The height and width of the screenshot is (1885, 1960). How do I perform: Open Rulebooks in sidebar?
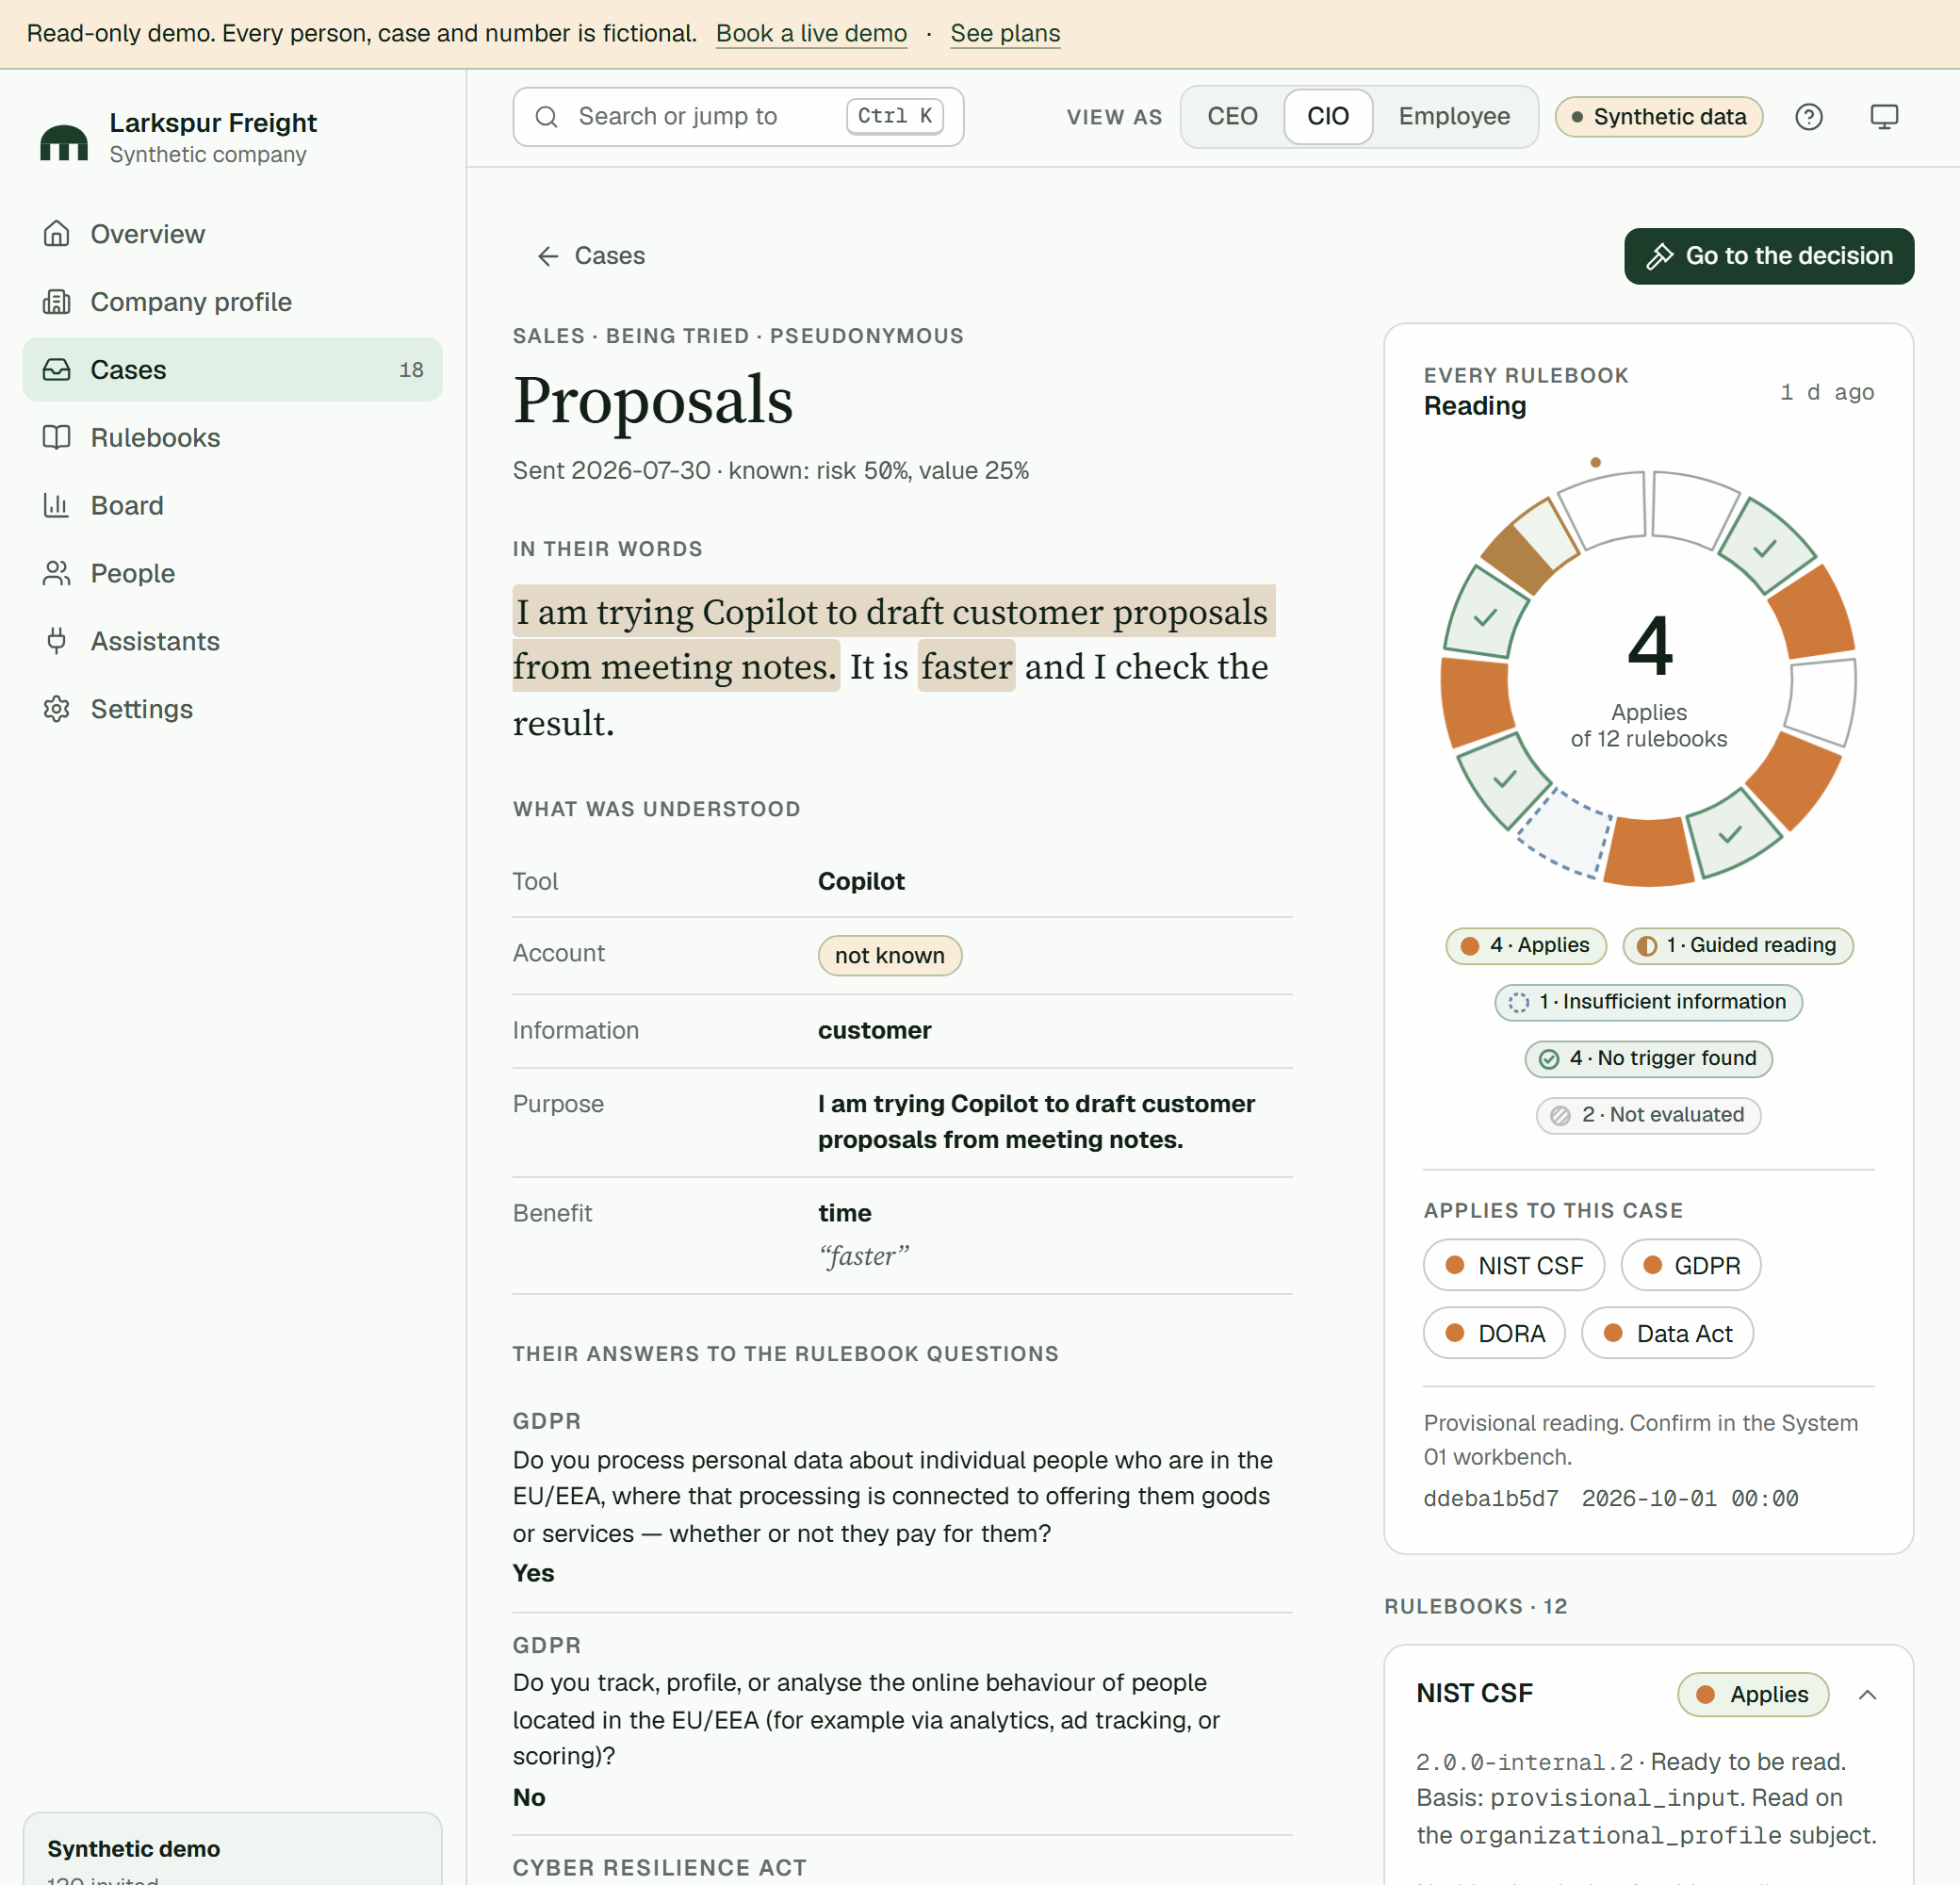coord(232,438)
